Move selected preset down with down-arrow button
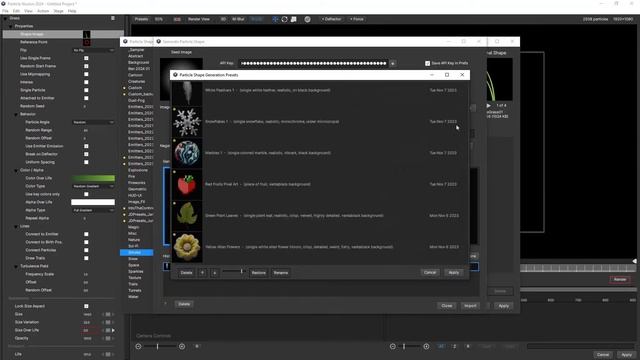The height and width of the screenshot is (360, 640). click(214, 273)
